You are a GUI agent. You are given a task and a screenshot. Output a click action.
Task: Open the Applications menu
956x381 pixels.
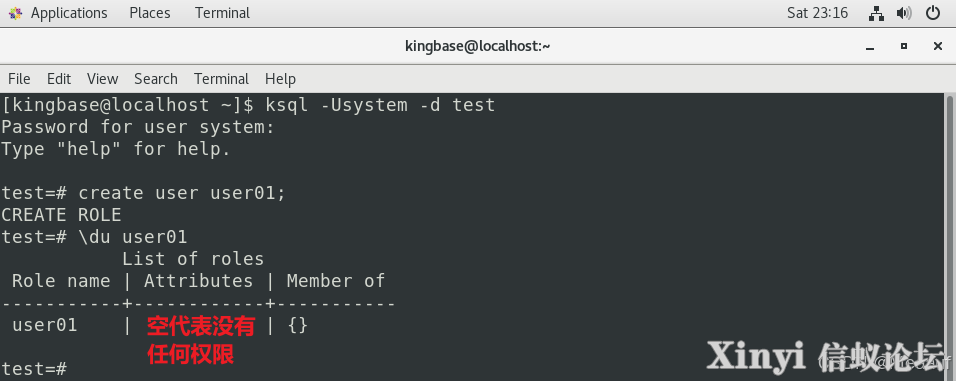(69, 13)
